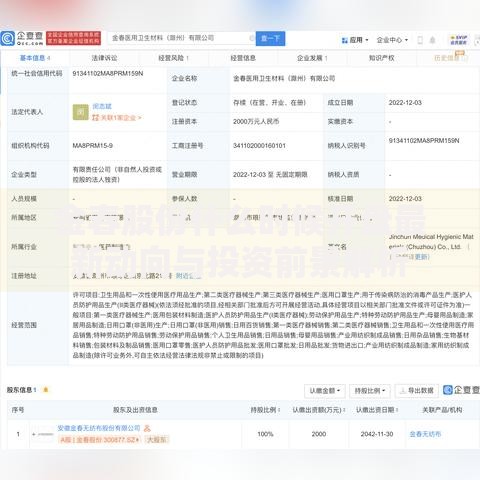Click the red official record badge

(73, 38)
